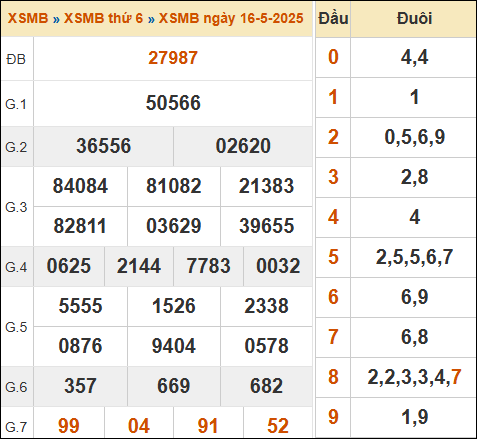477x439 pixels.
Task: Select first prize number 50566
Action: 173,103
